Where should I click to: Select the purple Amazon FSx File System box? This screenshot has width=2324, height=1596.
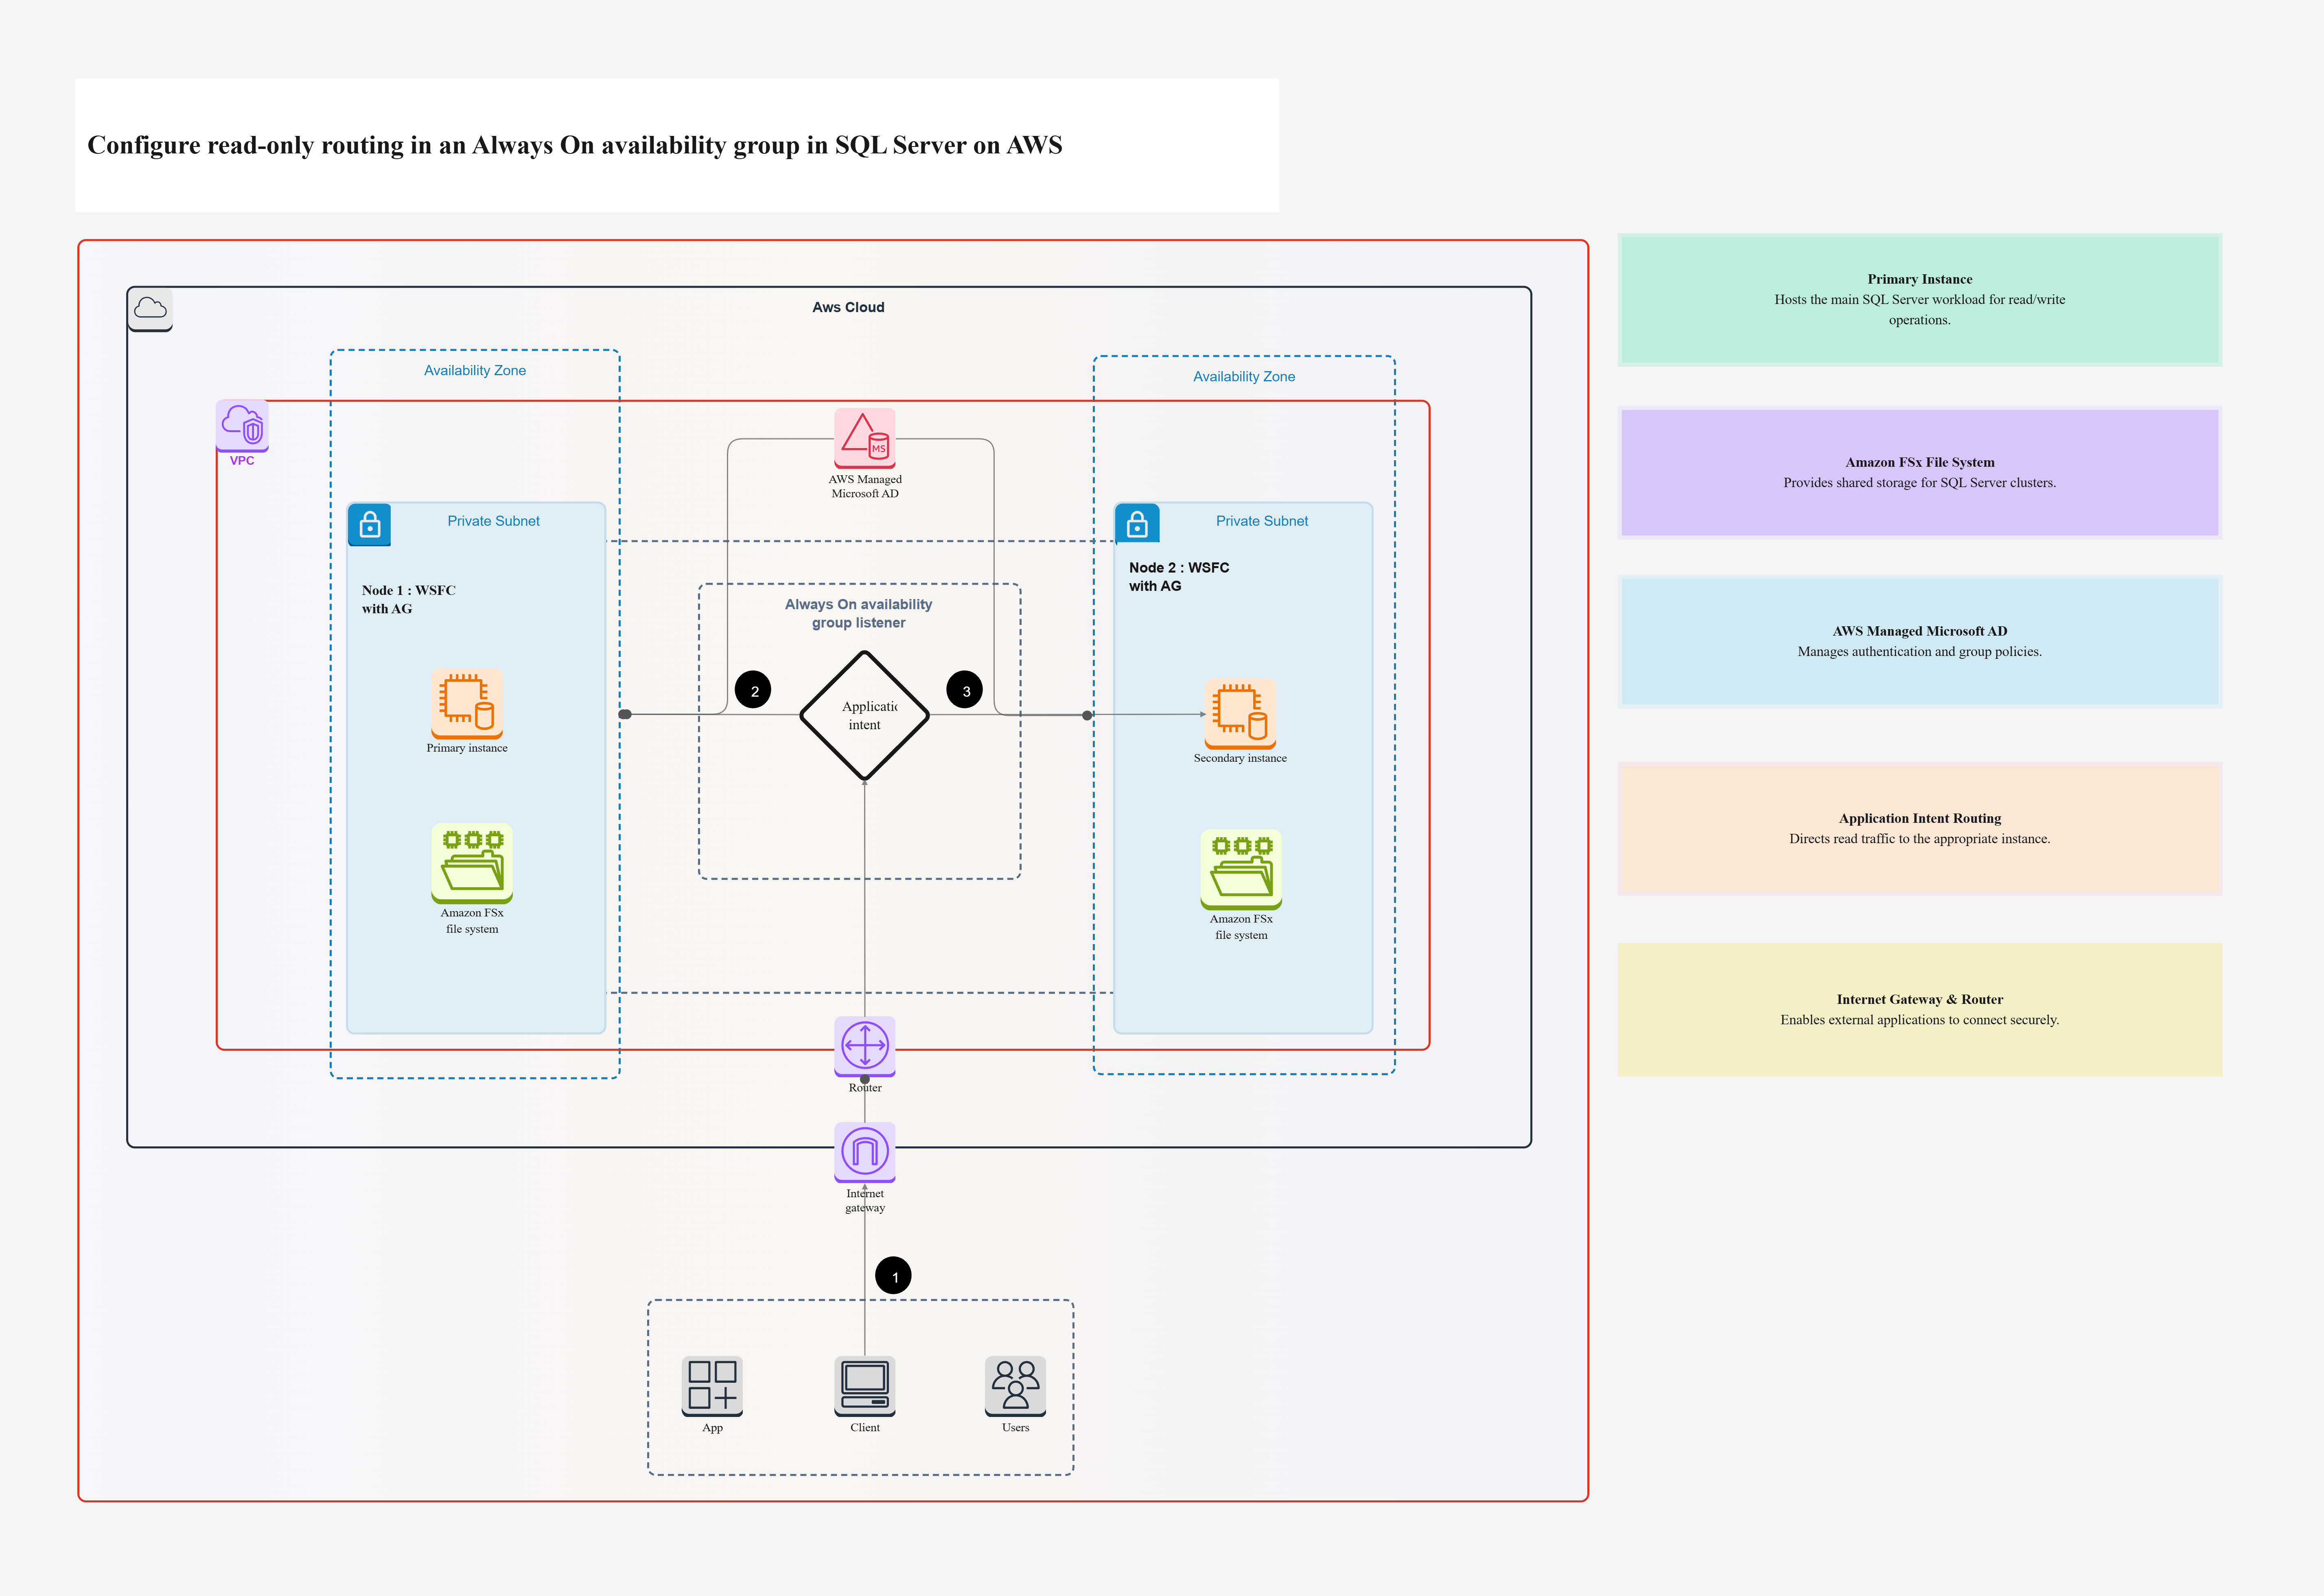point(1919,472)
